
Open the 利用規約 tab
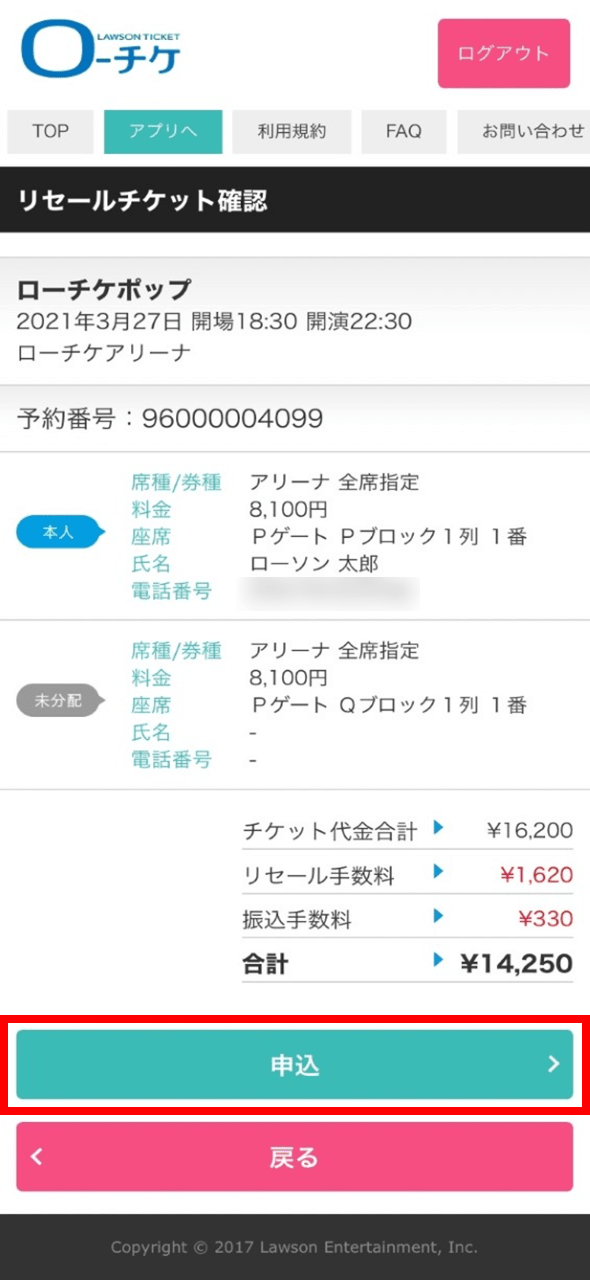[292, 131]
